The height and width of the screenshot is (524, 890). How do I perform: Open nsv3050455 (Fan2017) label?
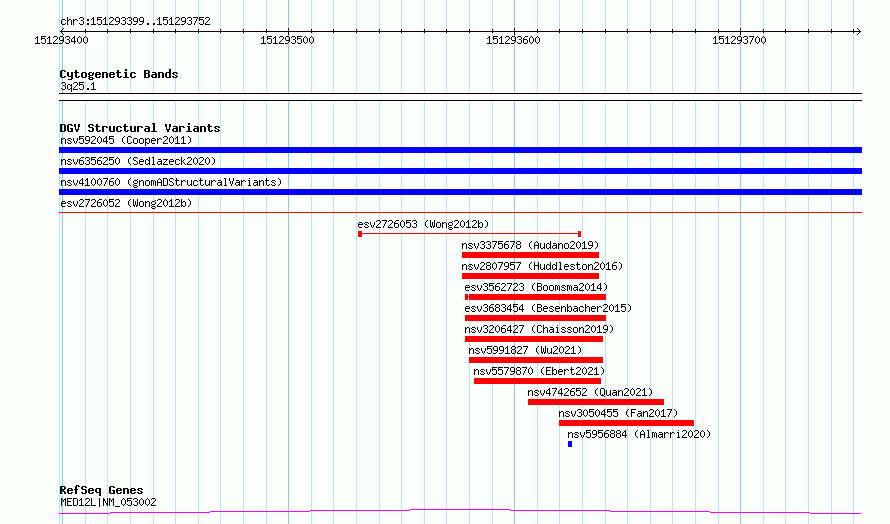(618, 413)
